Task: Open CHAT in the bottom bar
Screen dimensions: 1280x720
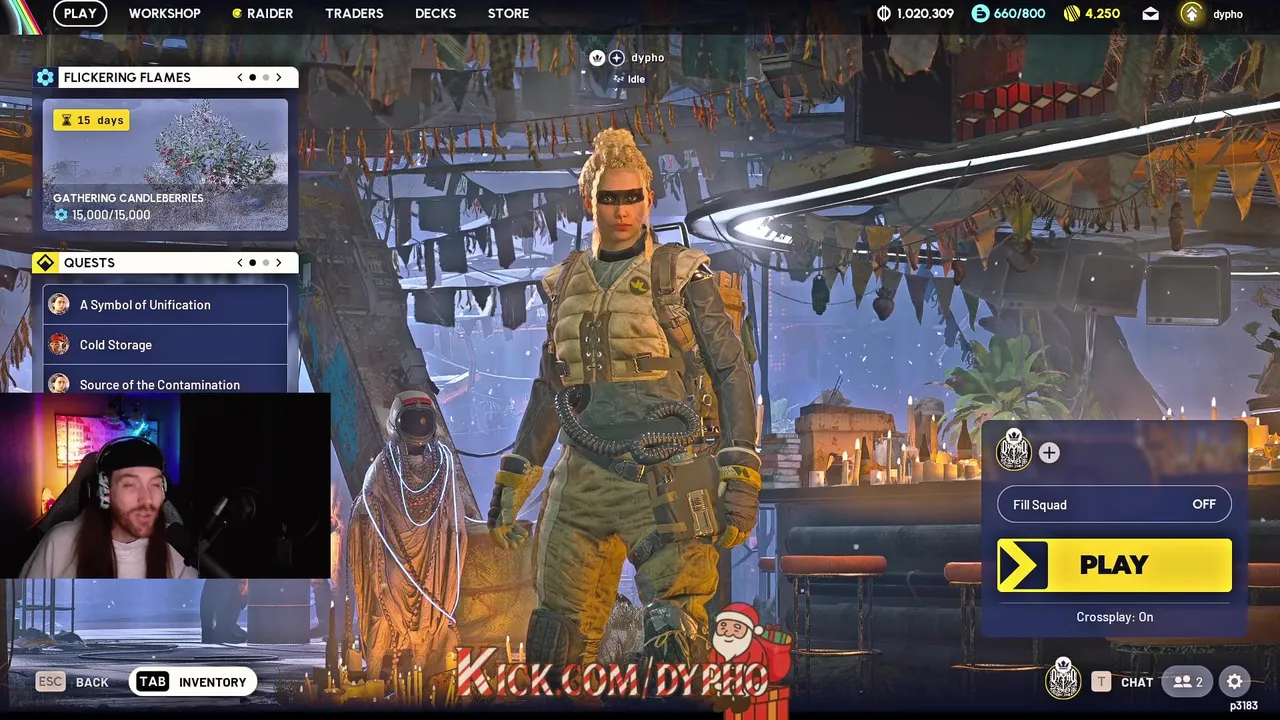Action: tap(1122, 682)
